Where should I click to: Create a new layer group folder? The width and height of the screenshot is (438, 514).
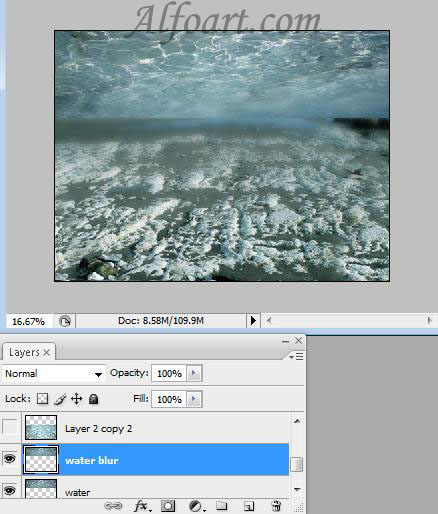(x=222, y=506)
